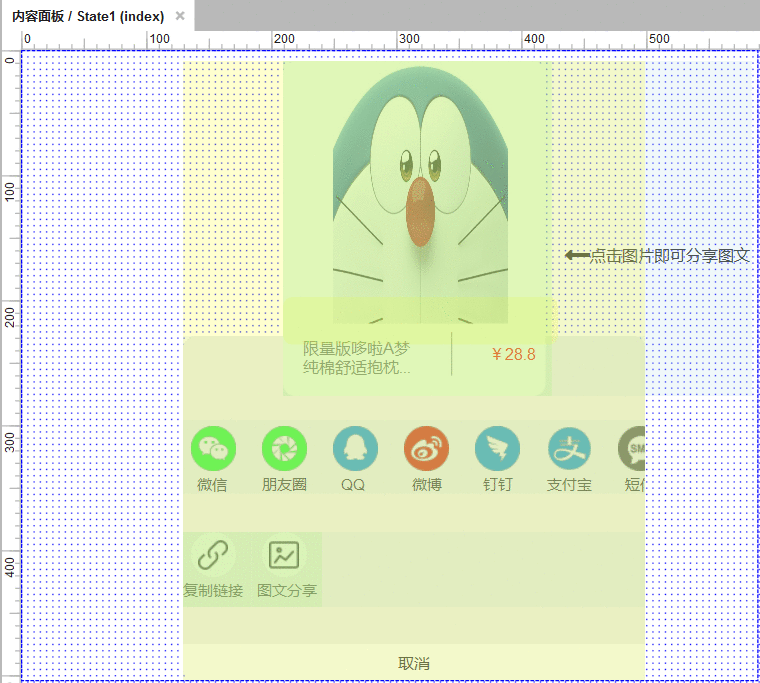This screenshot has width=760, height=683.
Task: Click the WeChat share icon
Action: coord(213,448)
